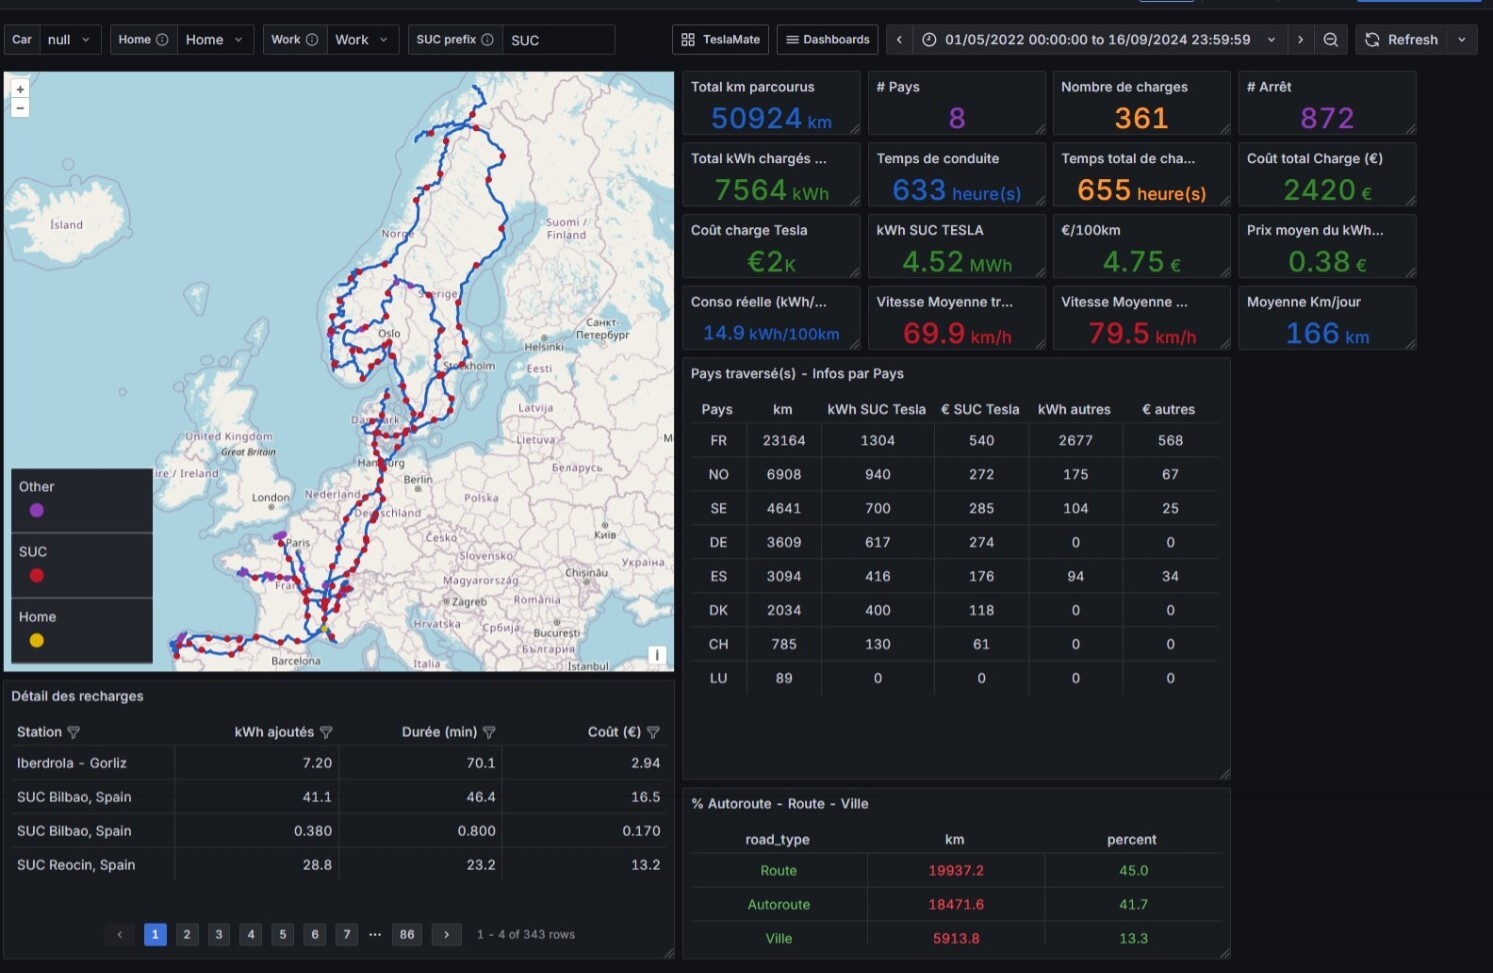Go to page 2 of the recharges table
Image resolution: width=1493 pixels, height=973 pixels.
(x=187, y=935)
